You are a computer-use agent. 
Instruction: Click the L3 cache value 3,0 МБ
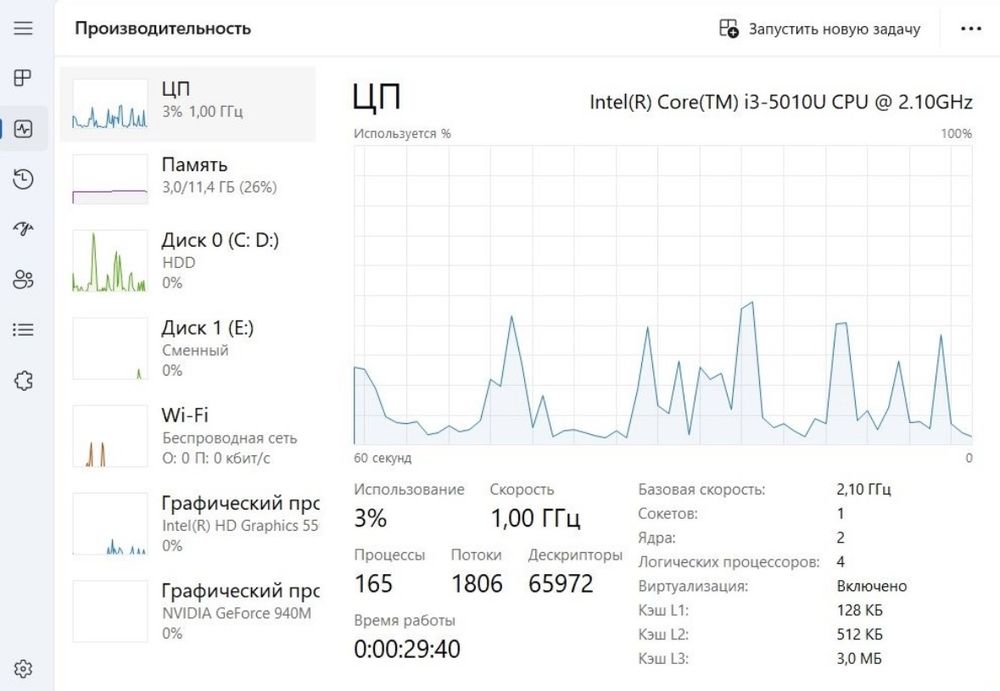pyautogui.click(x=859, y=658)
